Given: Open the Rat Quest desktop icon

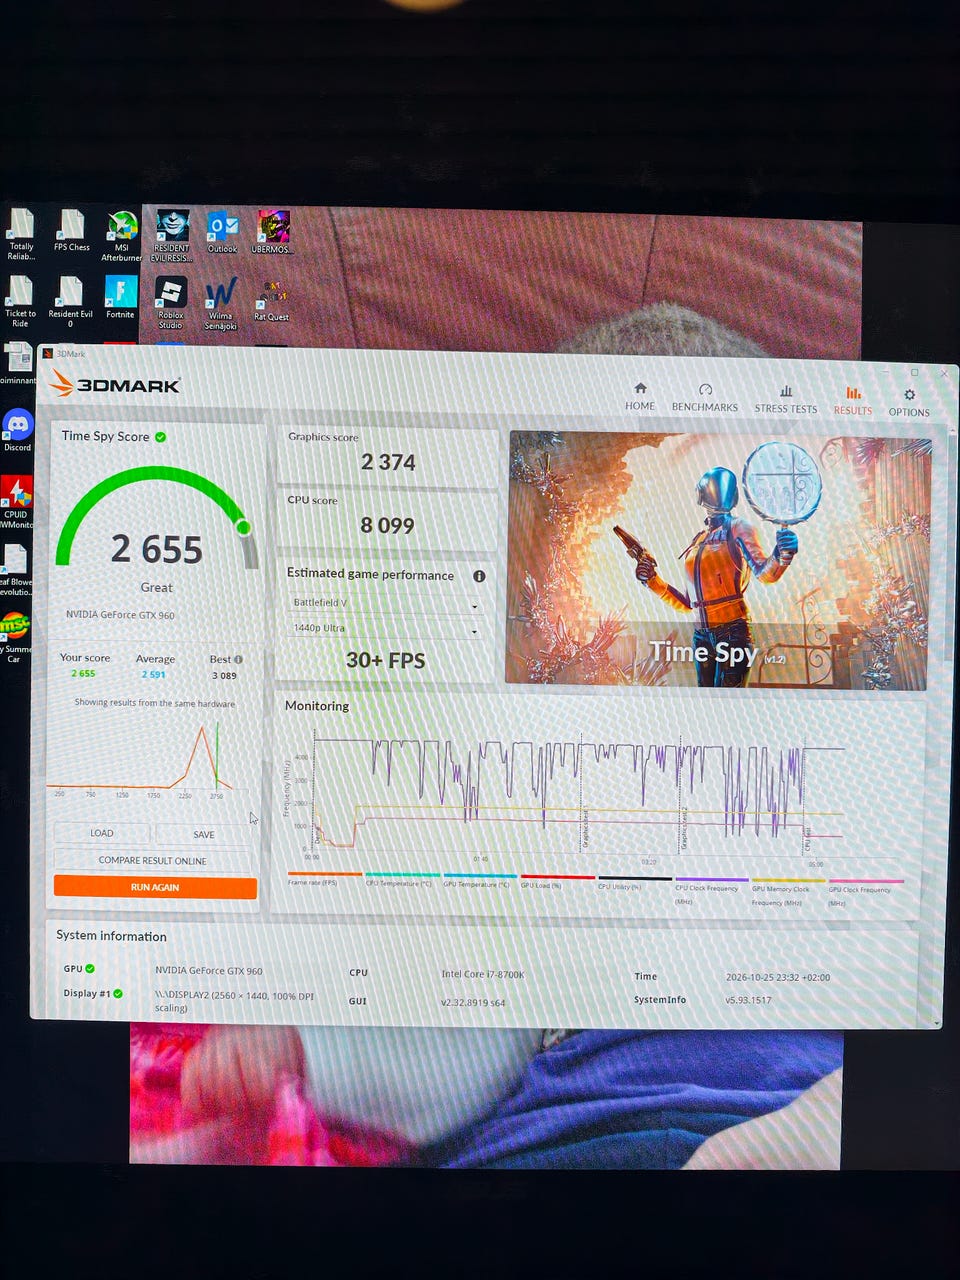Looking at the screenshot, I should pyautogui.click(x=271, y=300).
